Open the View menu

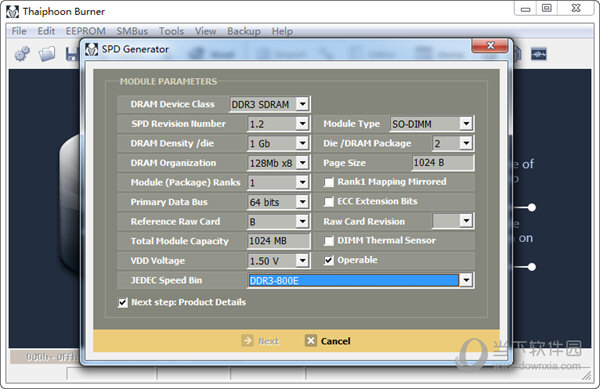[205, 31]
